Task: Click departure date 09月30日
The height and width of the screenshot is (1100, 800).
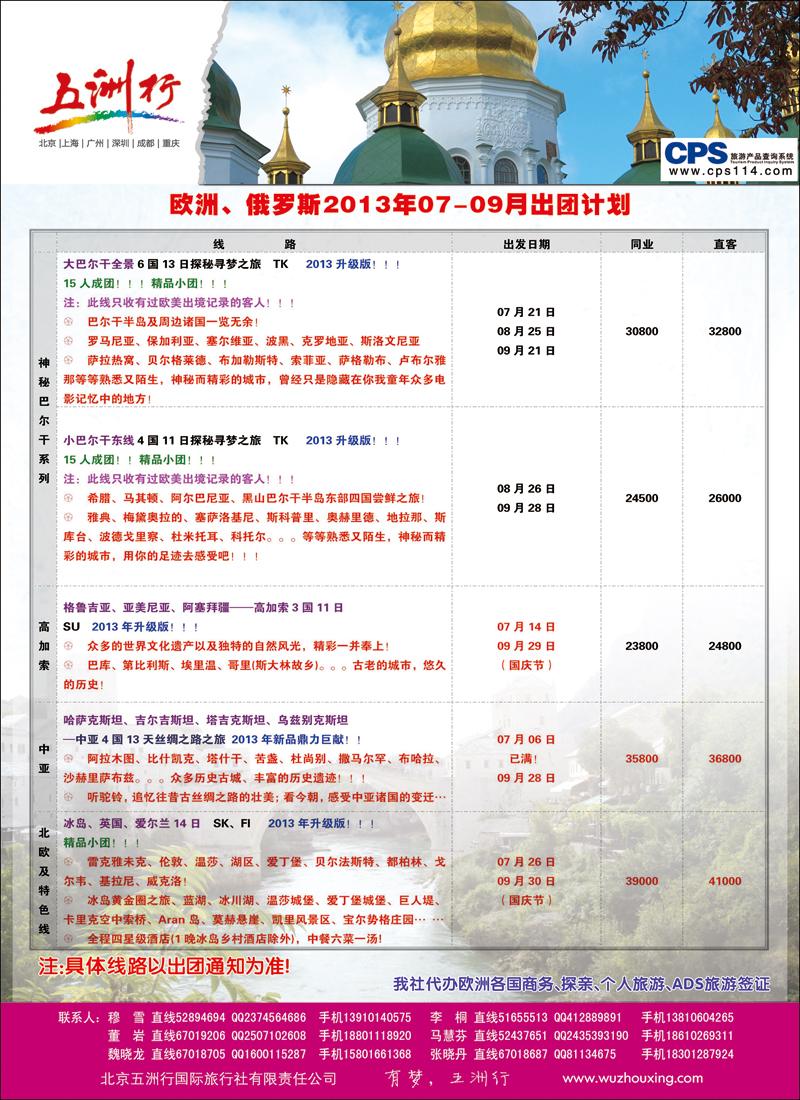Action: [x=526, y=880]
